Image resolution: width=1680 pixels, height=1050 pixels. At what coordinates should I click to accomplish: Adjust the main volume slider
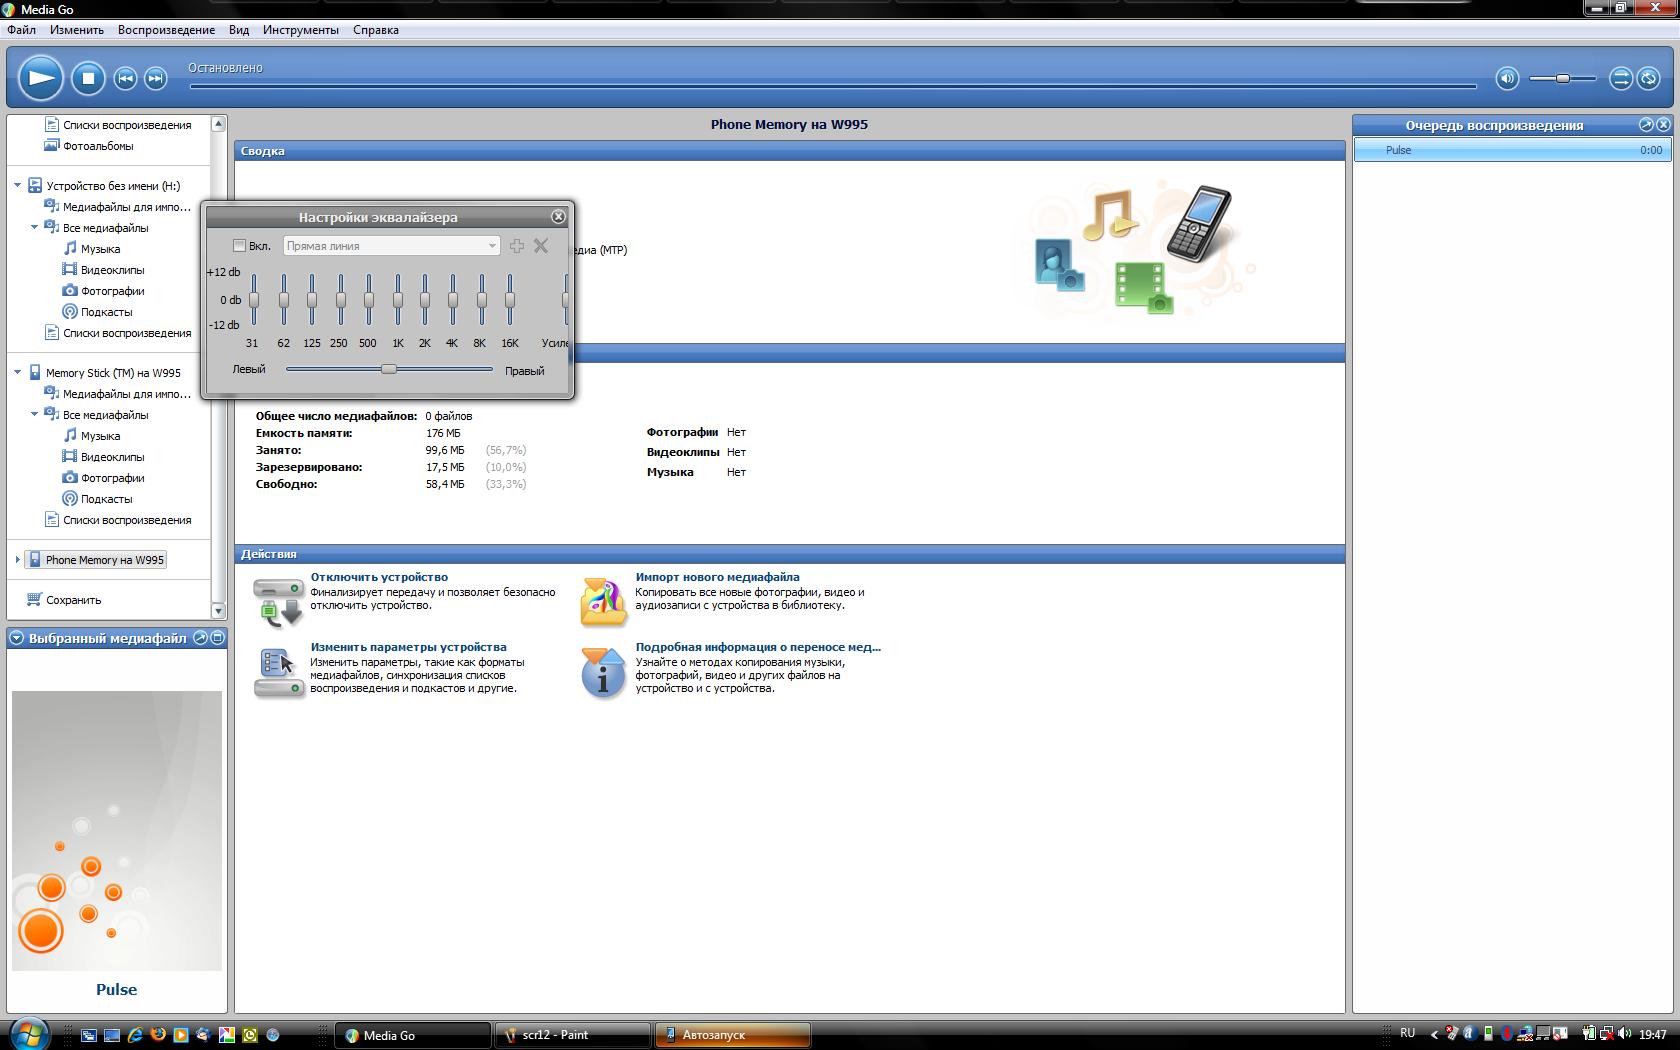coord(1562,78)
